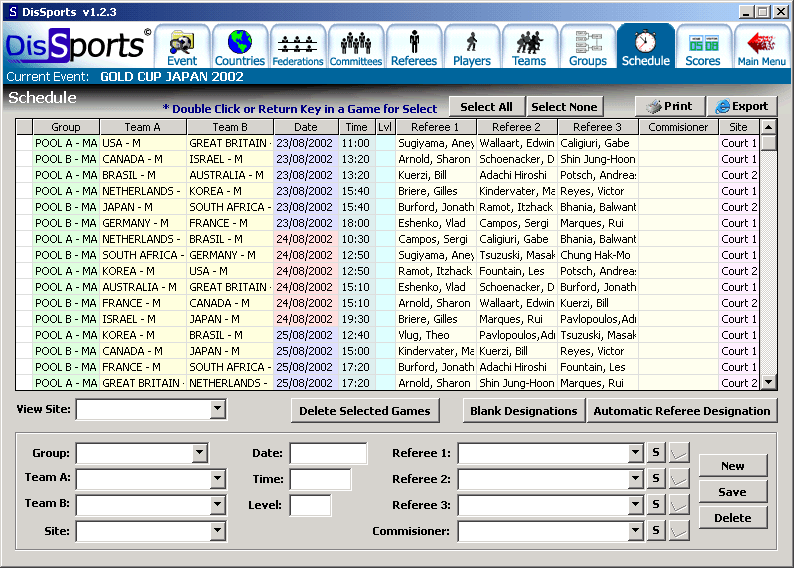The height and width of the screenshot is (568, 794).
Task: Select the 'Sugiyama, Aney' cell at 11:00
Action: click(436, 143)
